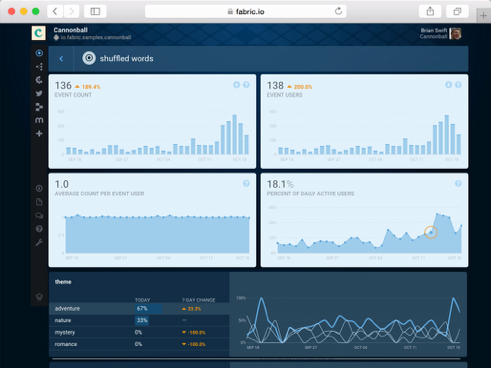Click download icon on Event Count card
The width and height of the screenshot is (491, 368).
[236, 85]
